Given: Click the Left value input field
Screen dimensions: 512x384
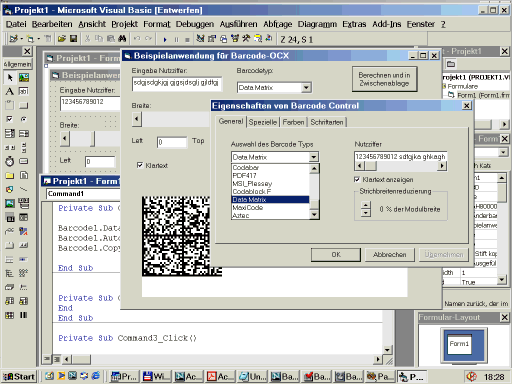Looking at the screenshot, I should pyautogui.click(x=172, y=142).
